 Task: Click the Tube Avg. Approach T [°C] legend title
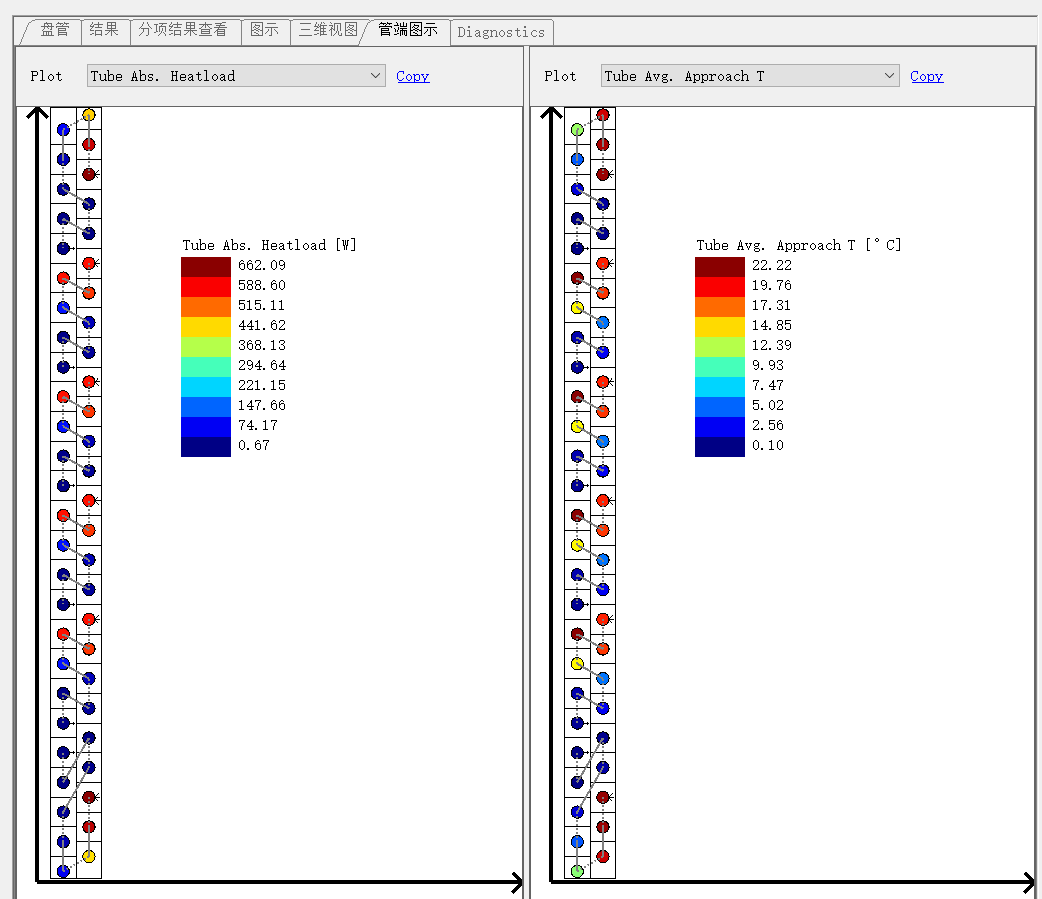tap(799, 245)
